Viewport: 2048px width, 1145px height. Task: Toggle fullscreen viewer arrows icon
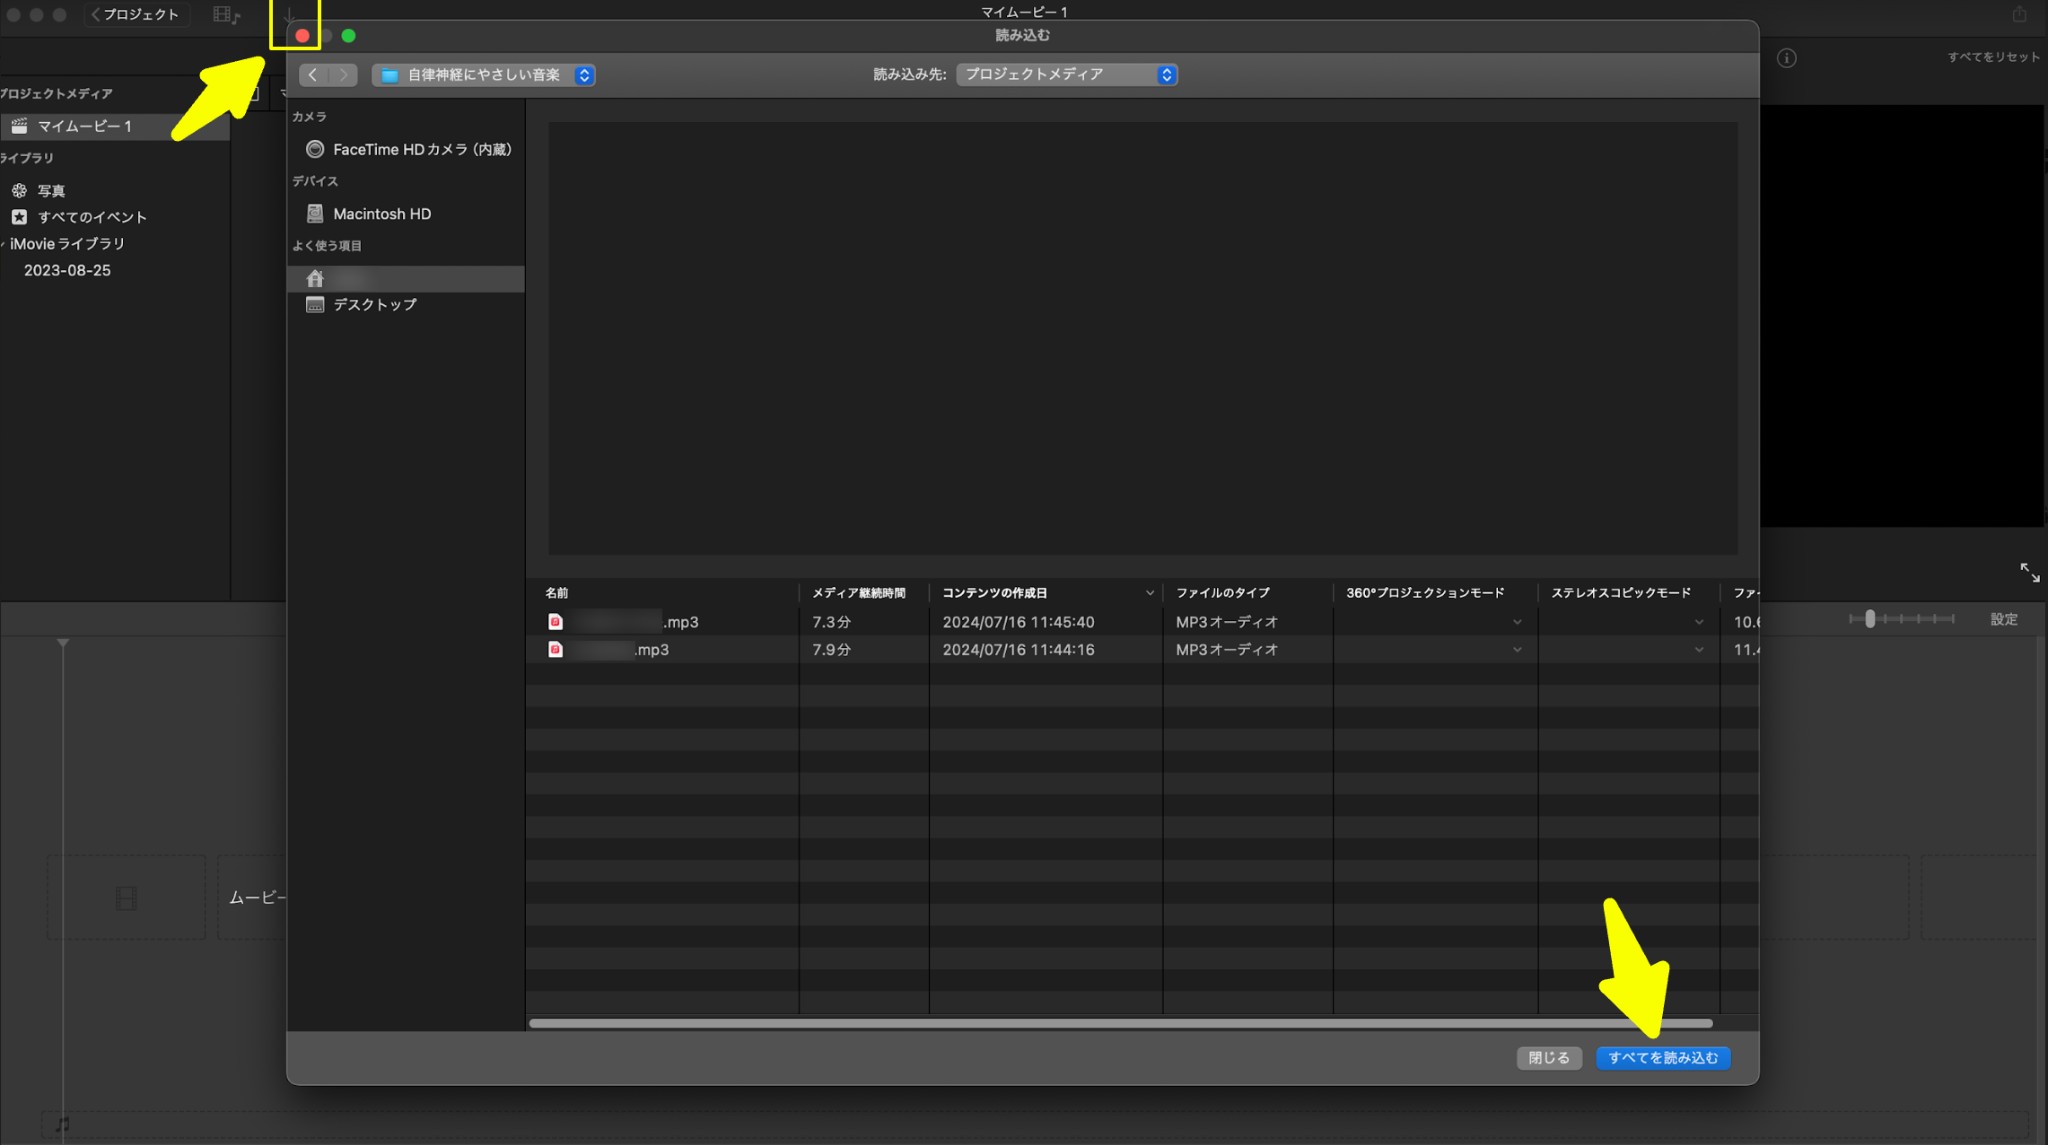[2029, 572]
